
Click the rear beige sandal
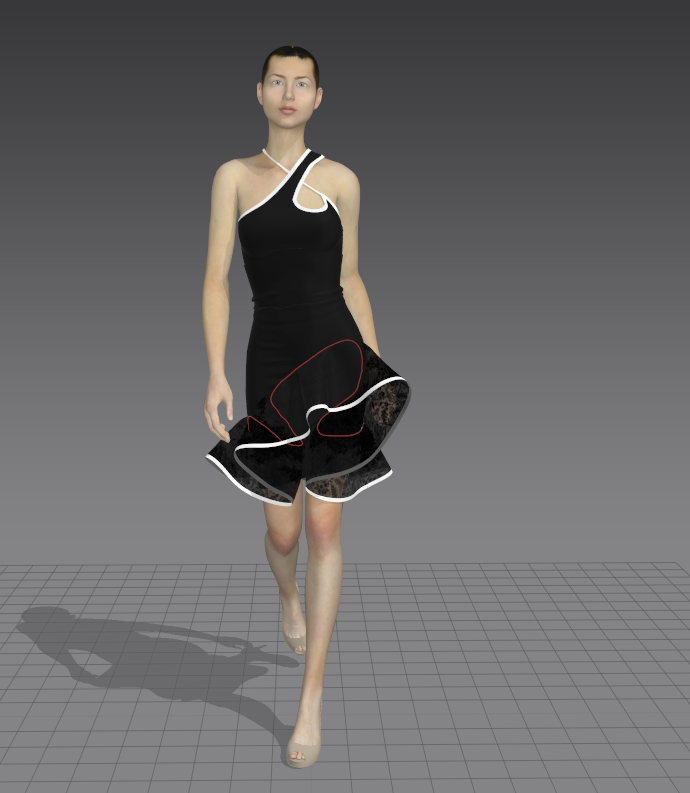294,628
